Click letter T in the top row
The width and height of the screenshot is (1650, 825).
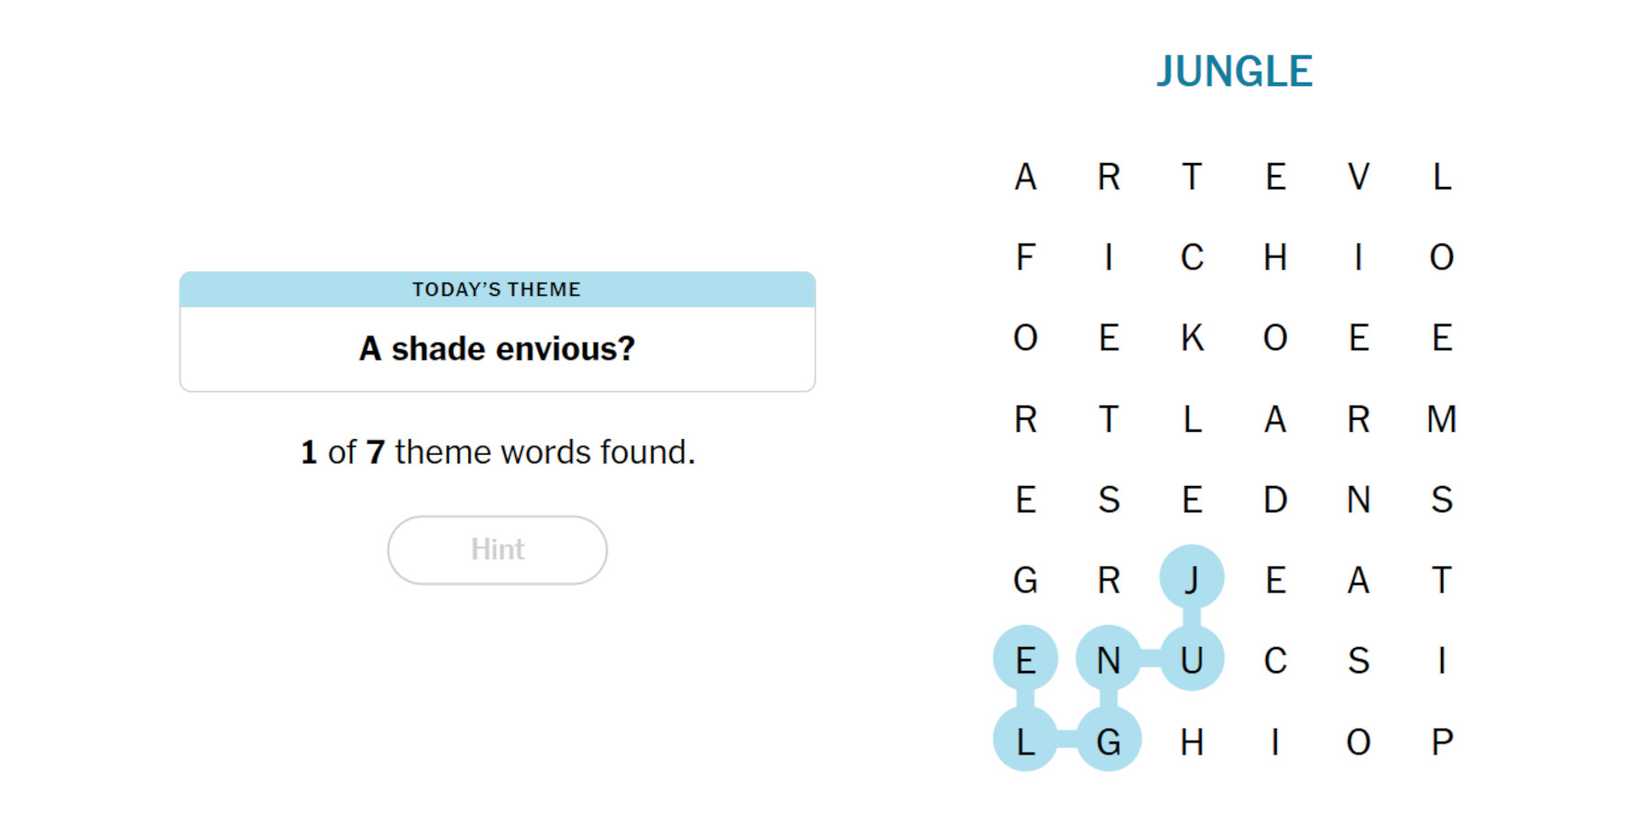click(x=1191, y=177)
